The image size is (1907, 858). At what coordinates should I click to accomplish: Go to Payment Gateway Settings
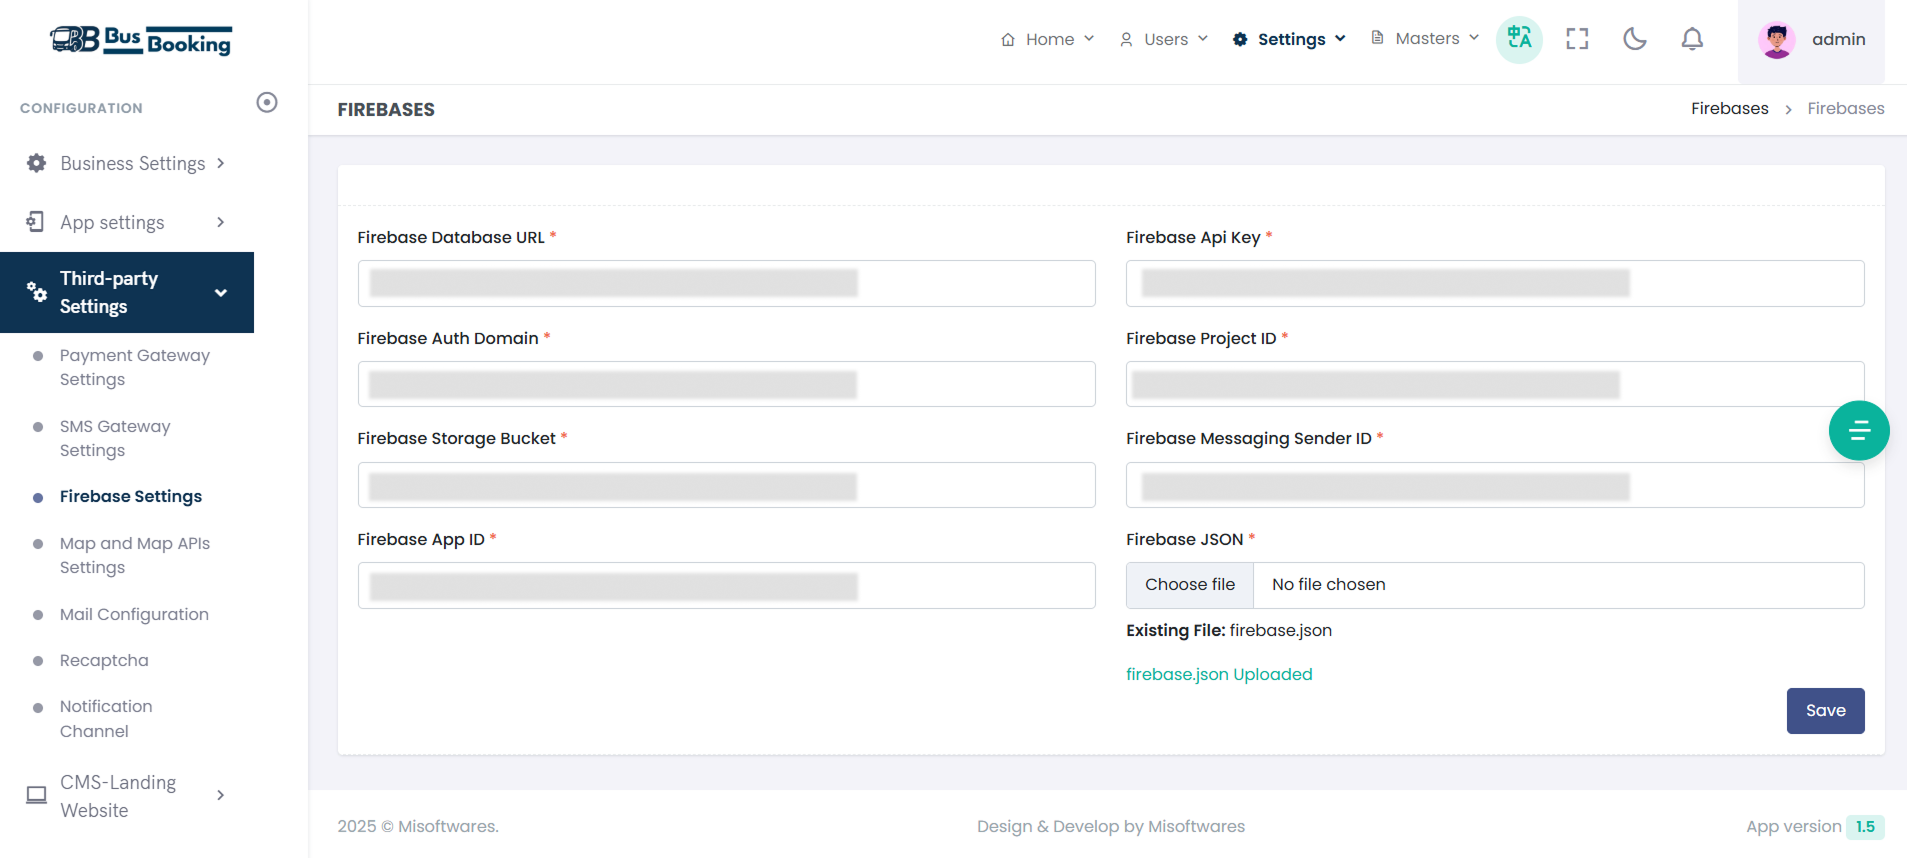135,367
